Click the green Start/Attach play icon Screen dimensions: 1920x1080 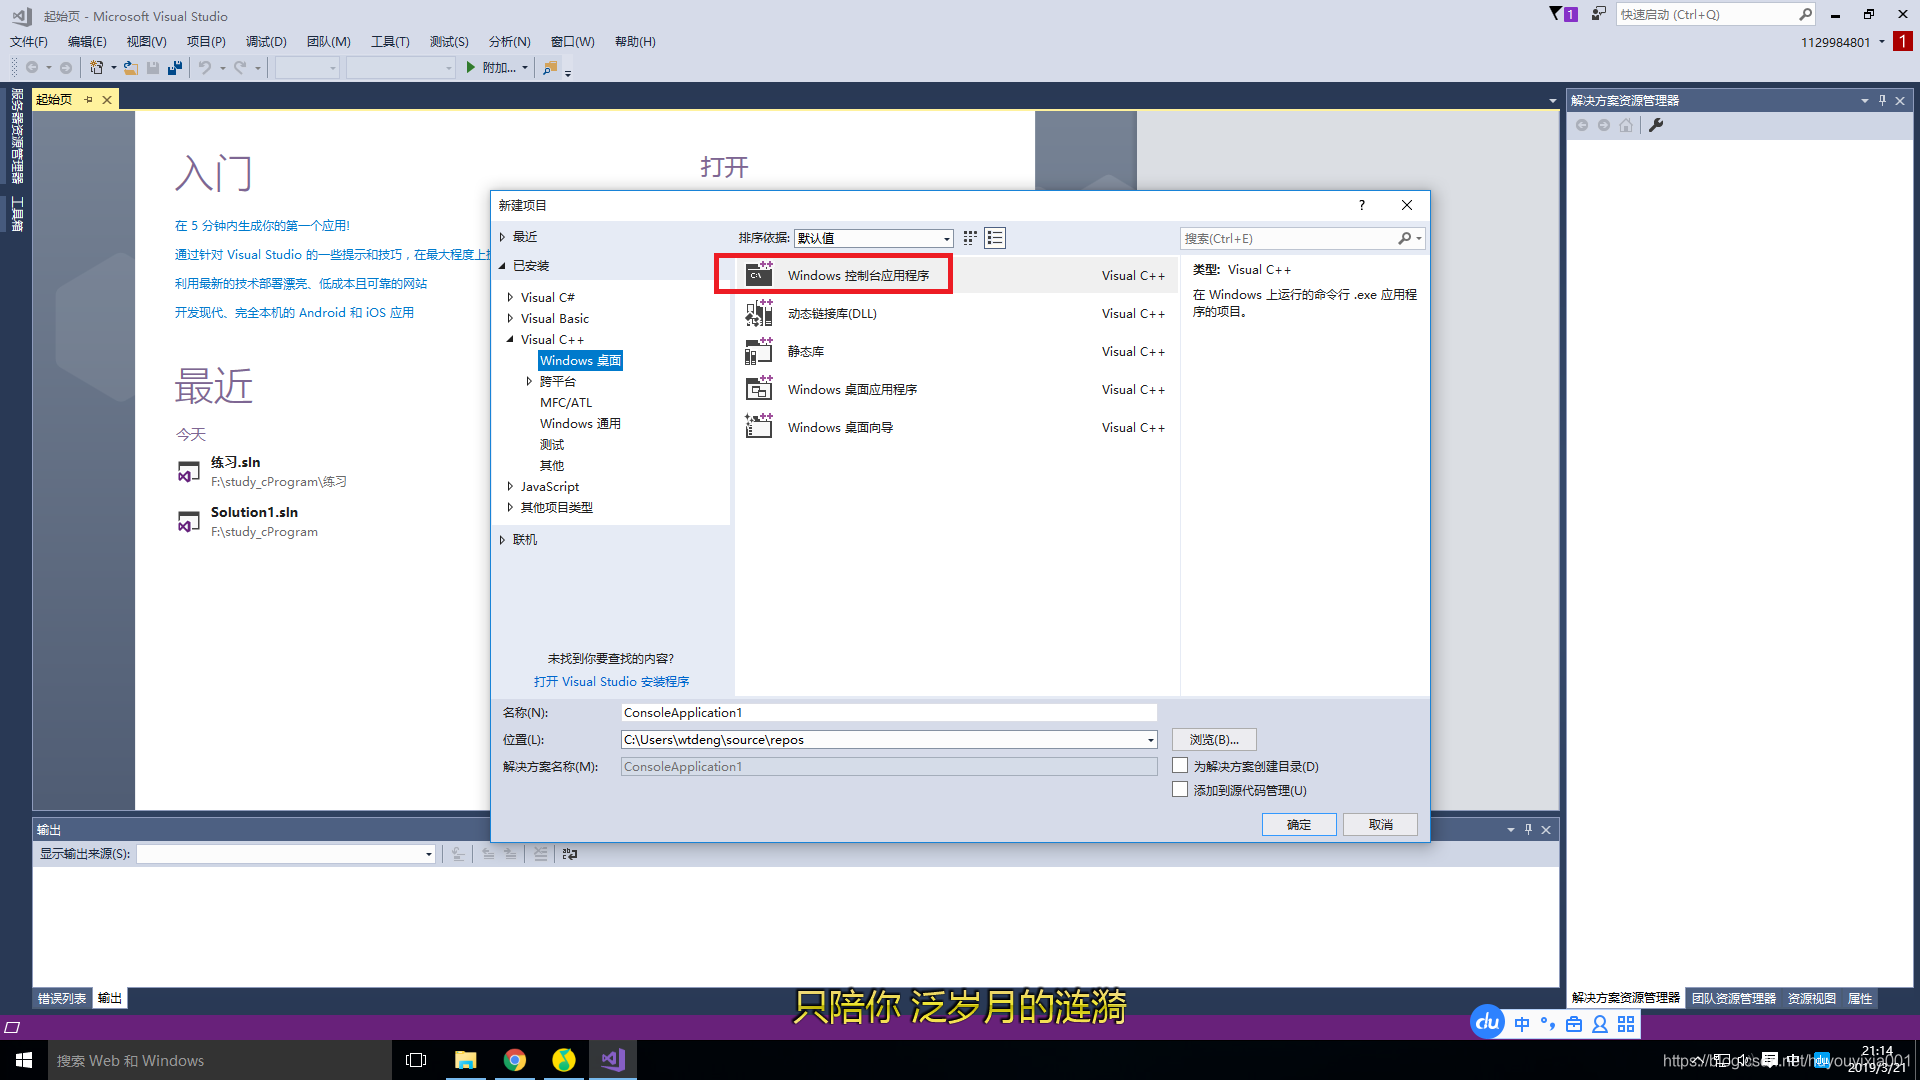click(x=471, y=67)
